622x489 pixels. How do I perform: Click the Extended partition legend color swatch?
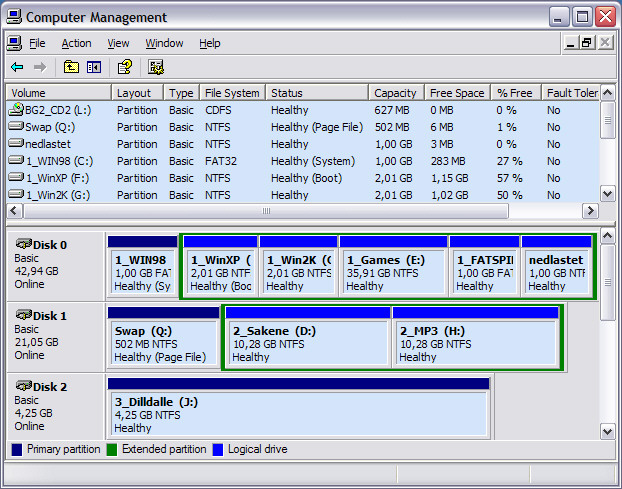(x=112, y=450)
